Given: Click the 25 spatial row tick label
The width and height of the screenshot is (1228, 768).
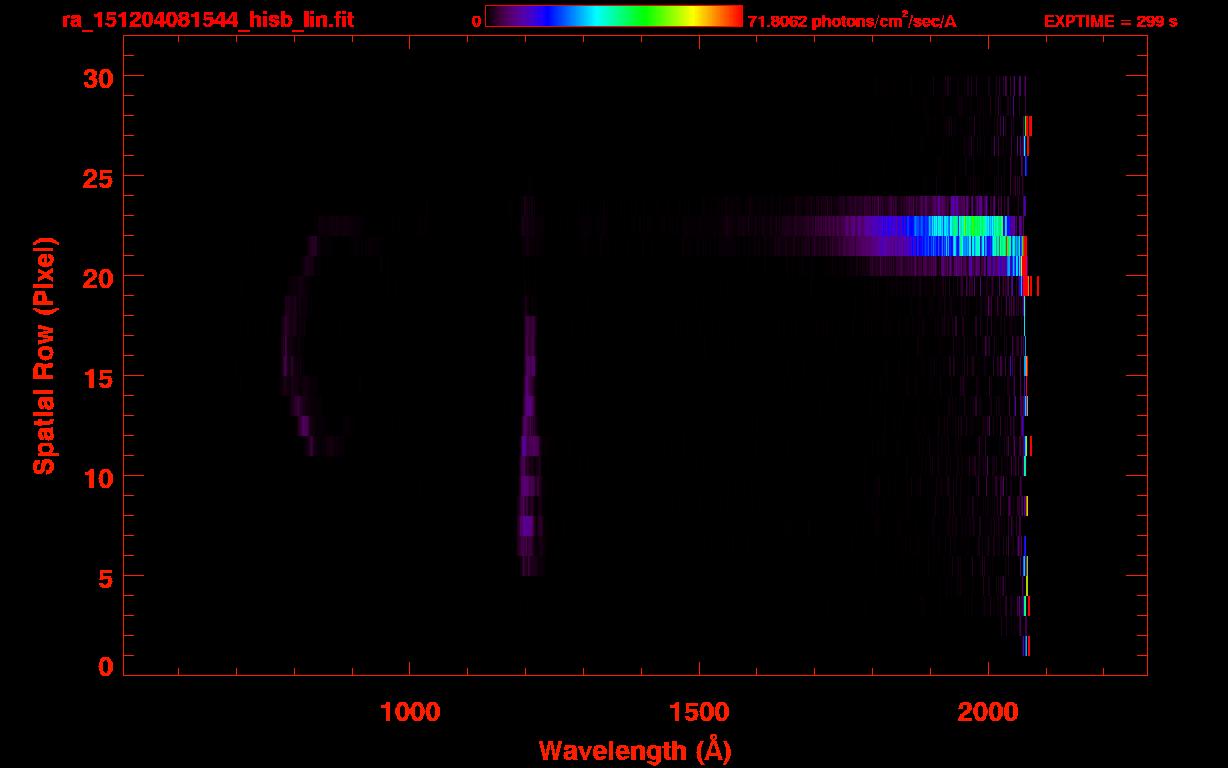Looking at the screenshot, I should (x=97, y=177).
